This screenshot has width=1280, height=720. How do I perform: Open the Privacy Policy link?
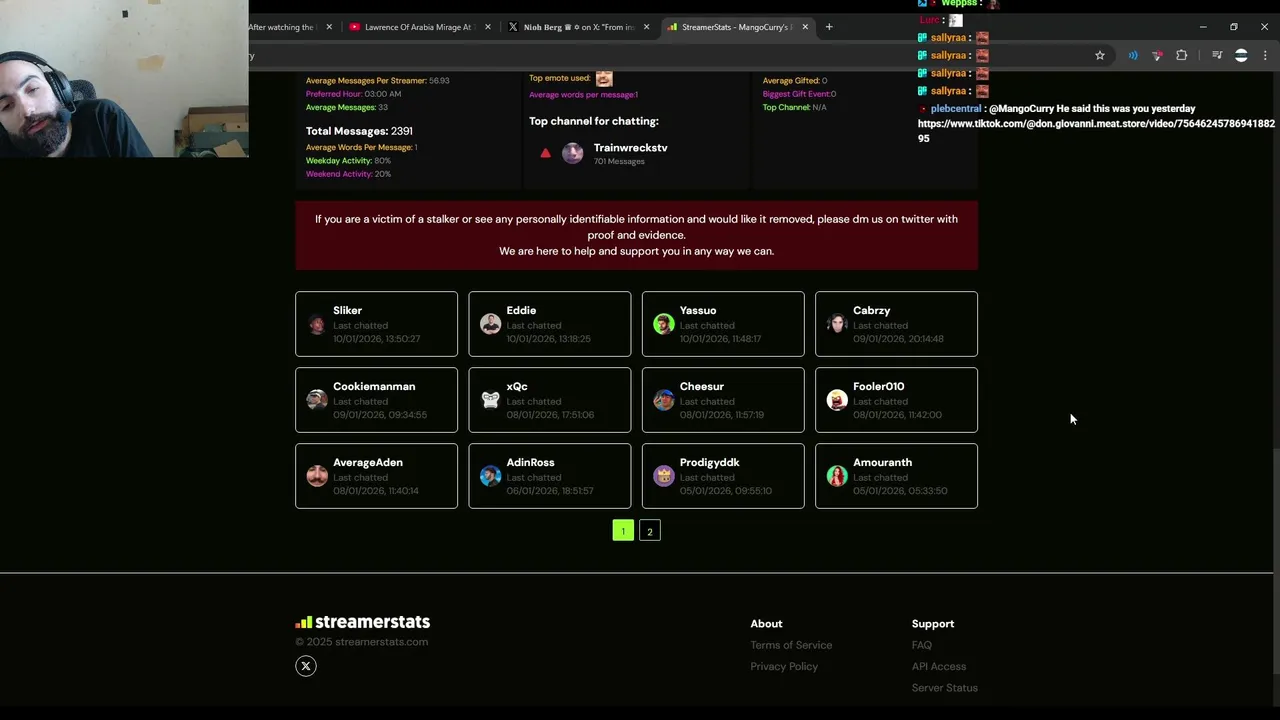click(x=784, y=666)
